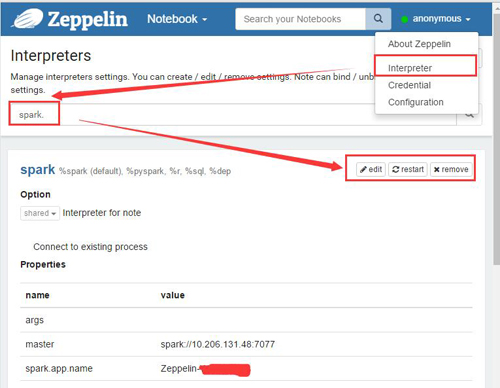
Task: Select Interpreter in user menu
Action: (x=410, y=68)
